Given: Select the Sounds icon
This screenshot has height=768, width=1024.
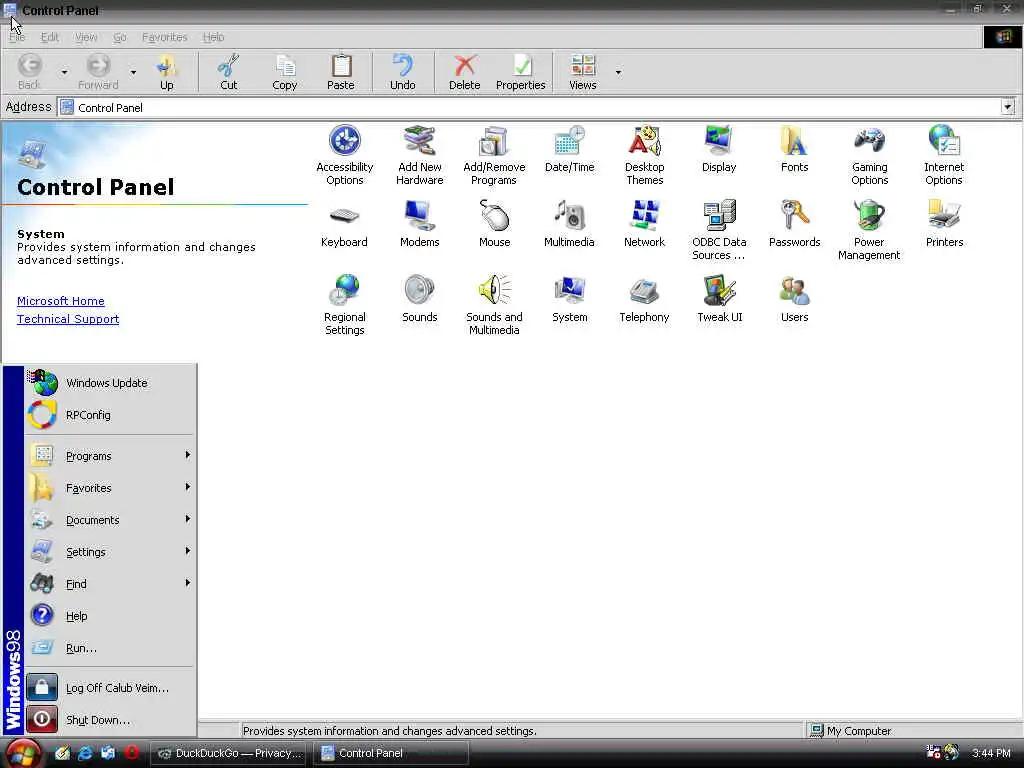Looking at the screenshot, I should click(x=419, y=299).
